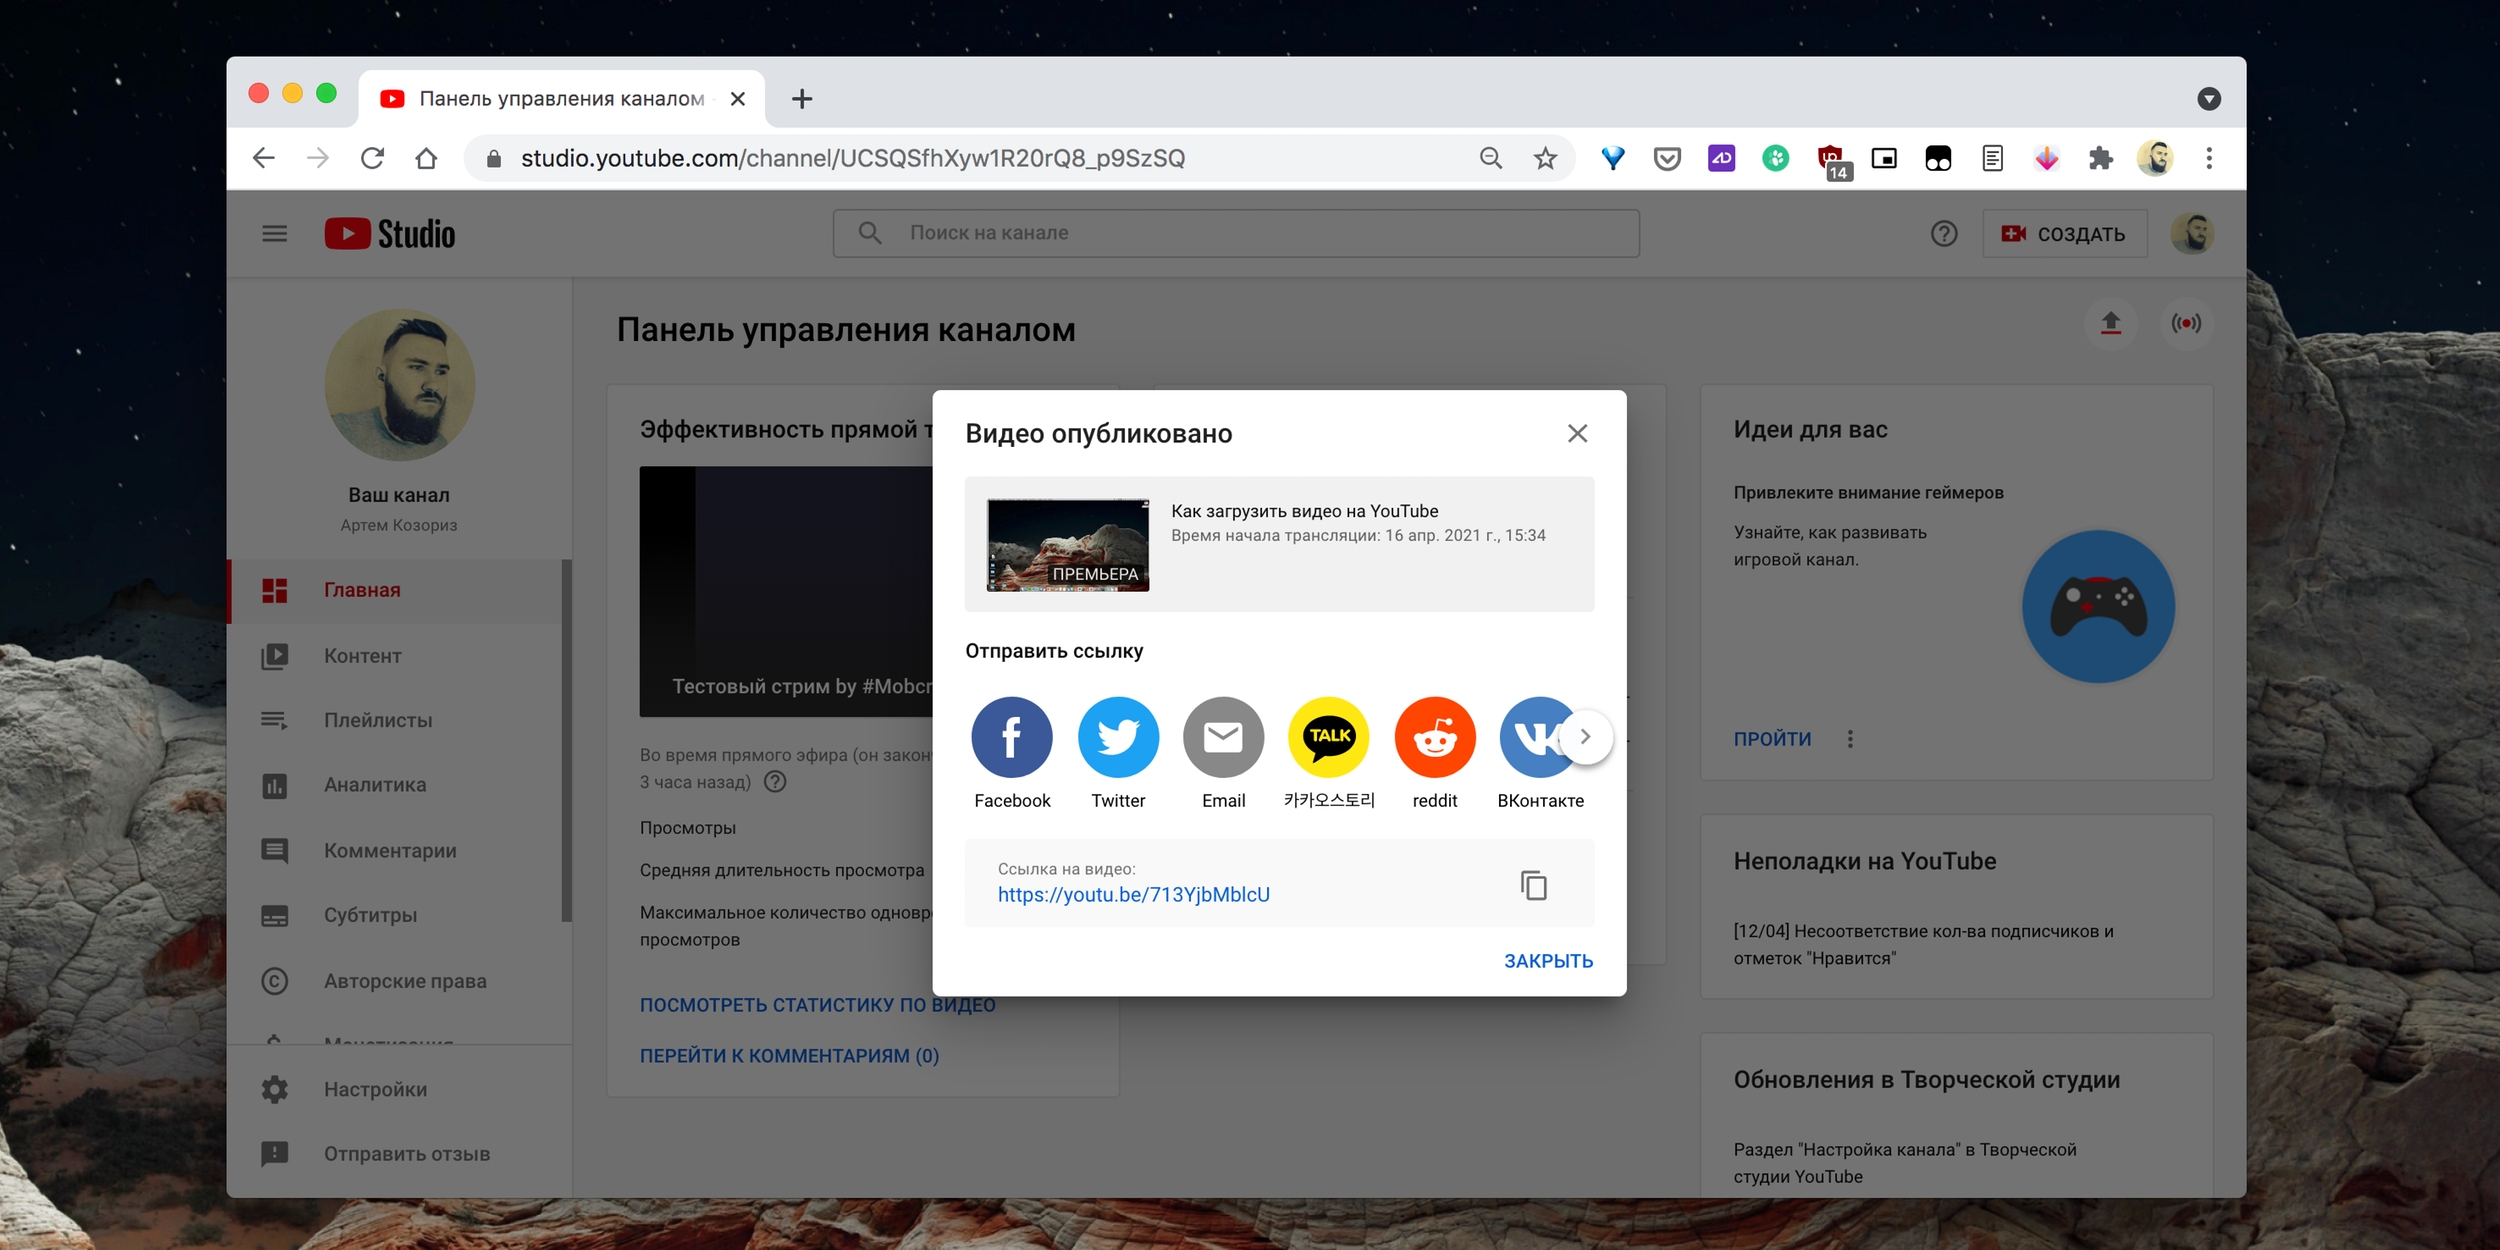
Task: Click close button on Видео опубликовано dialog
Action: click(1578, 434)
